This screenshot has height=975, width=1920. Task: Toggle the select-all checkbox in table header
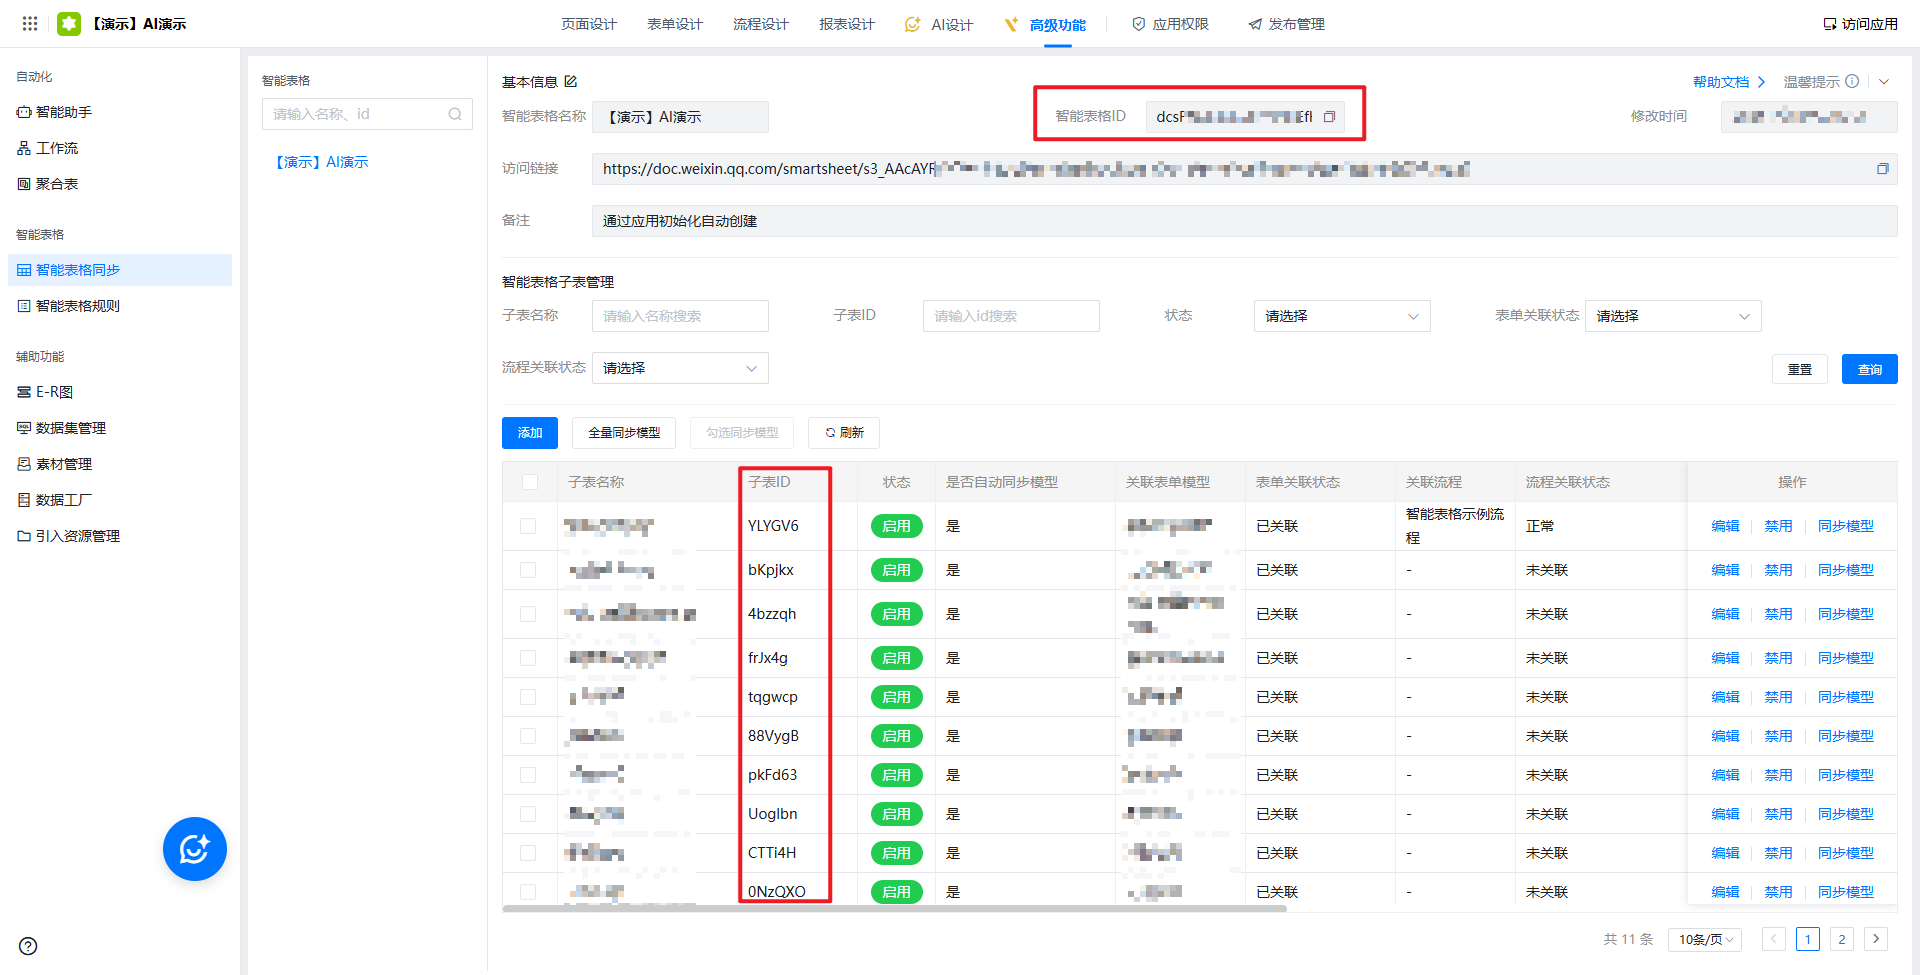point(530,482)
